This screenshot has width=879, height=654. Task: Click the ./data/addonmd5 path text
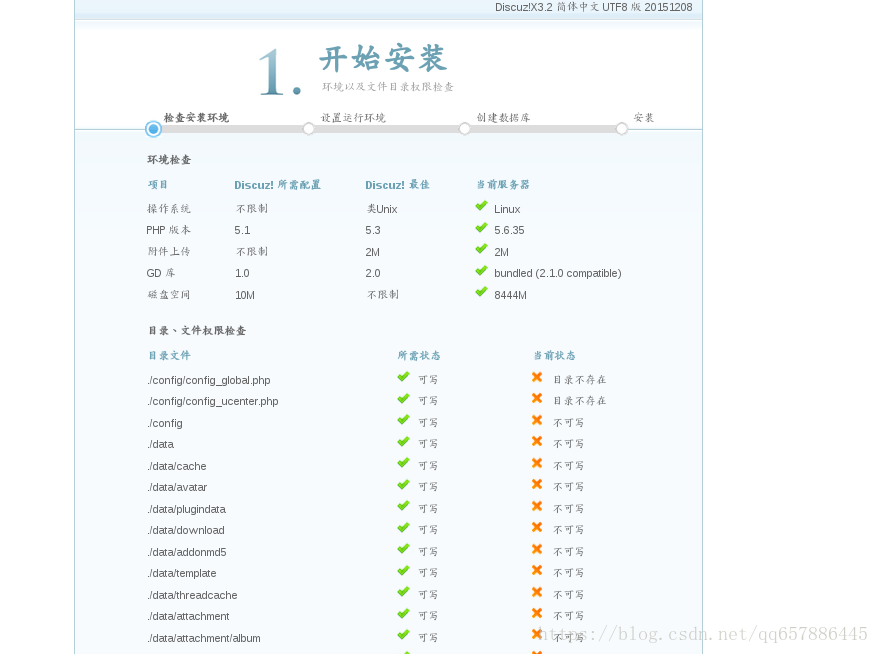(x=187, y=552)
